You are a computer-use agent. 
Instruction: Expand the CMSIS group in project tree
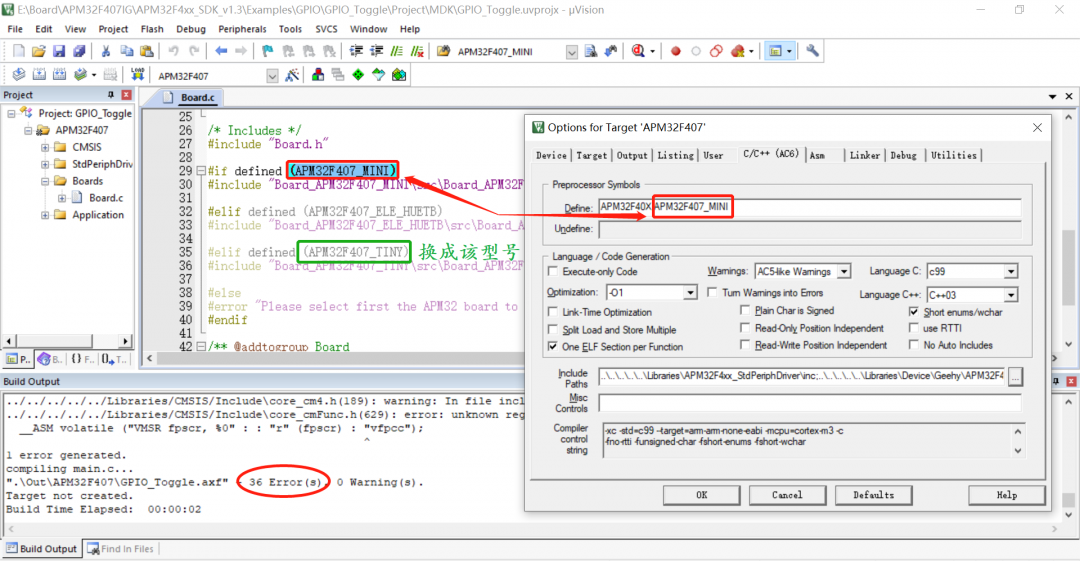click(45, 147)
